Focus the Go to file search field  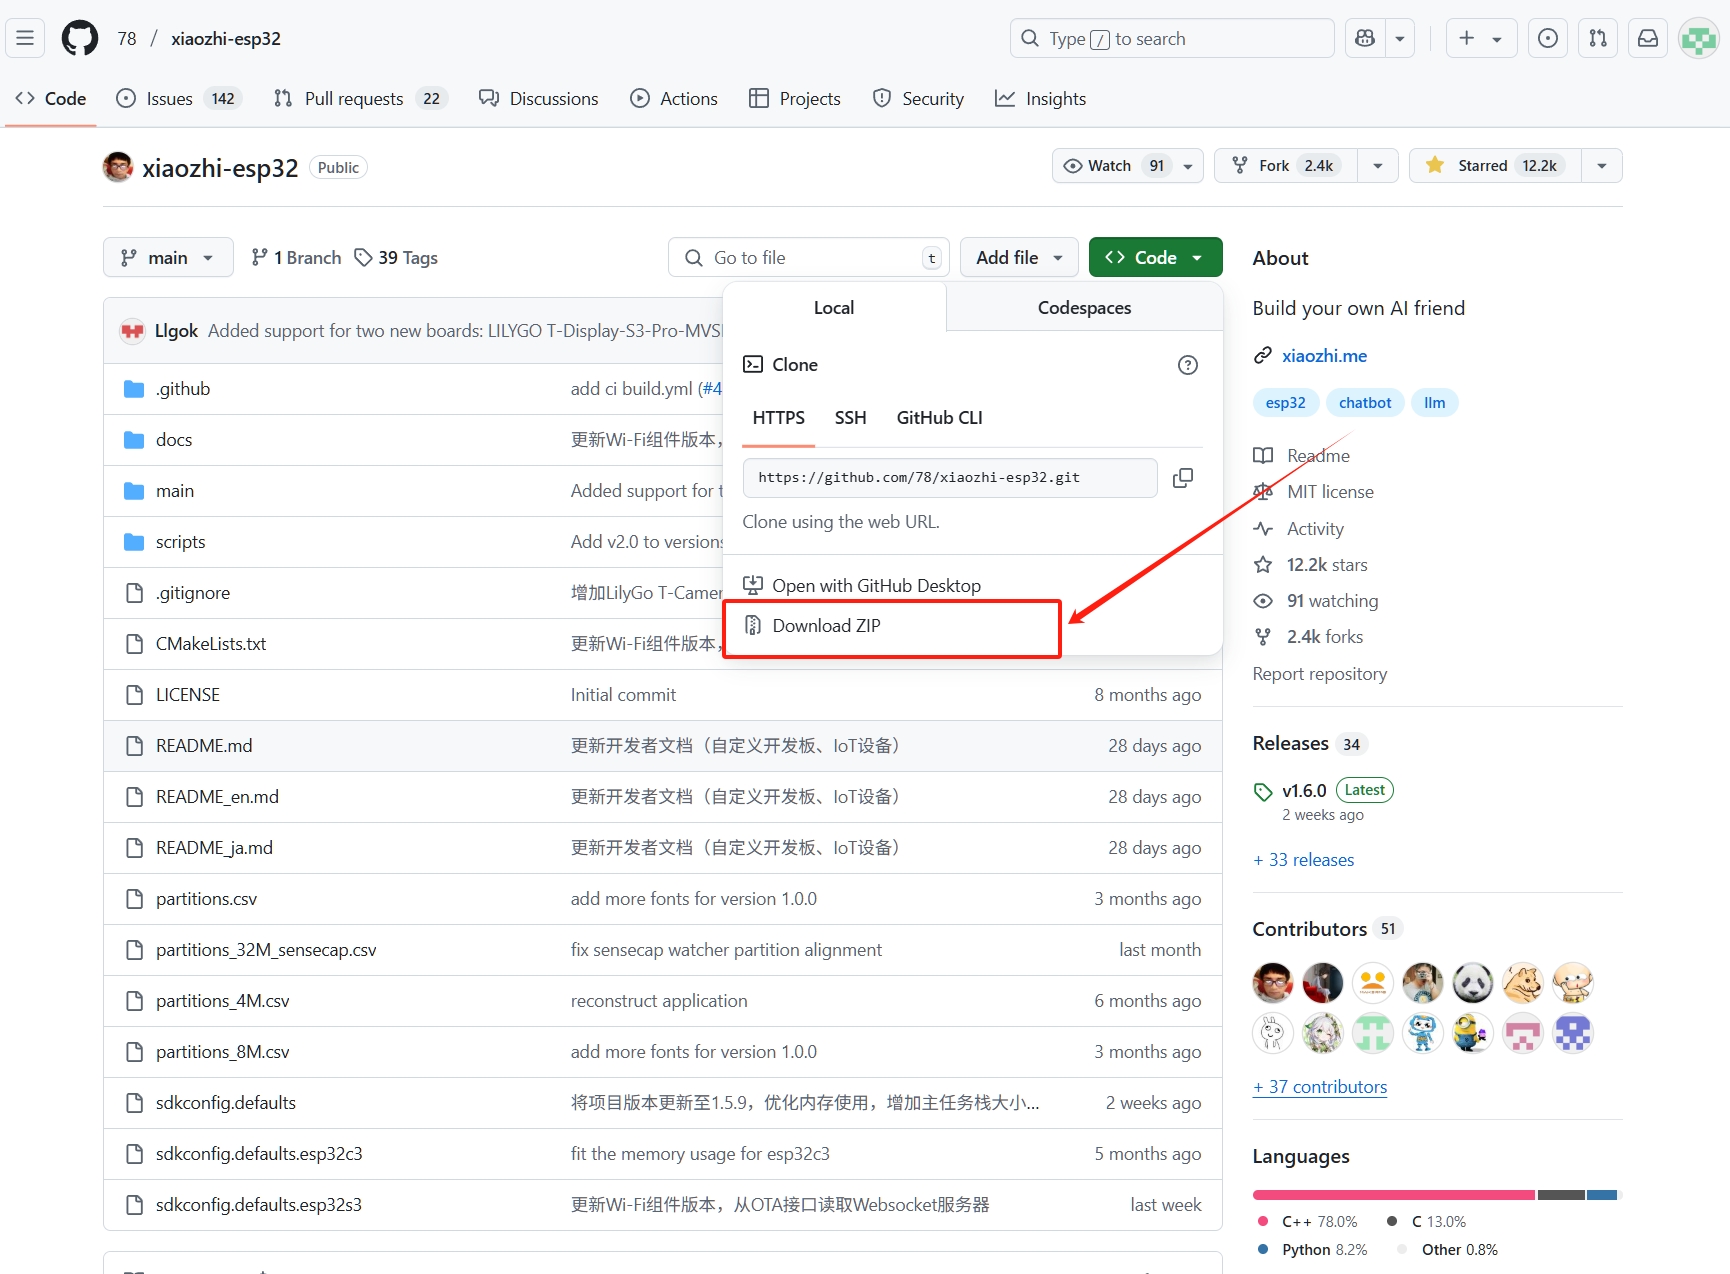click(810, 258)
